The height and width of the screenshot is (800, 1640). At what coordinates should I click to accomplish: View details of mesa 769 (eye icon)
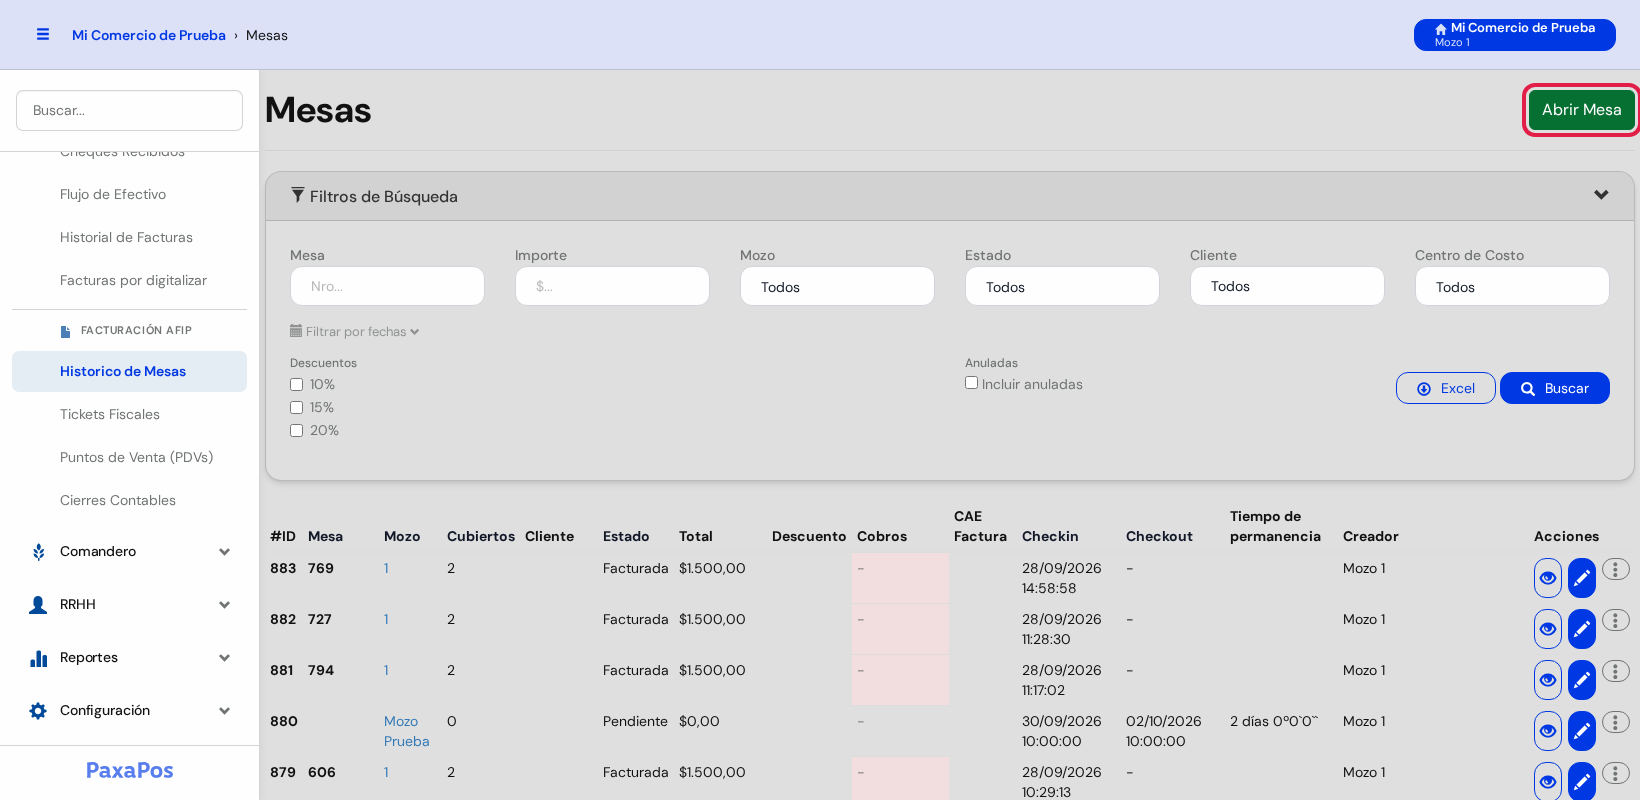(1547, 578)
